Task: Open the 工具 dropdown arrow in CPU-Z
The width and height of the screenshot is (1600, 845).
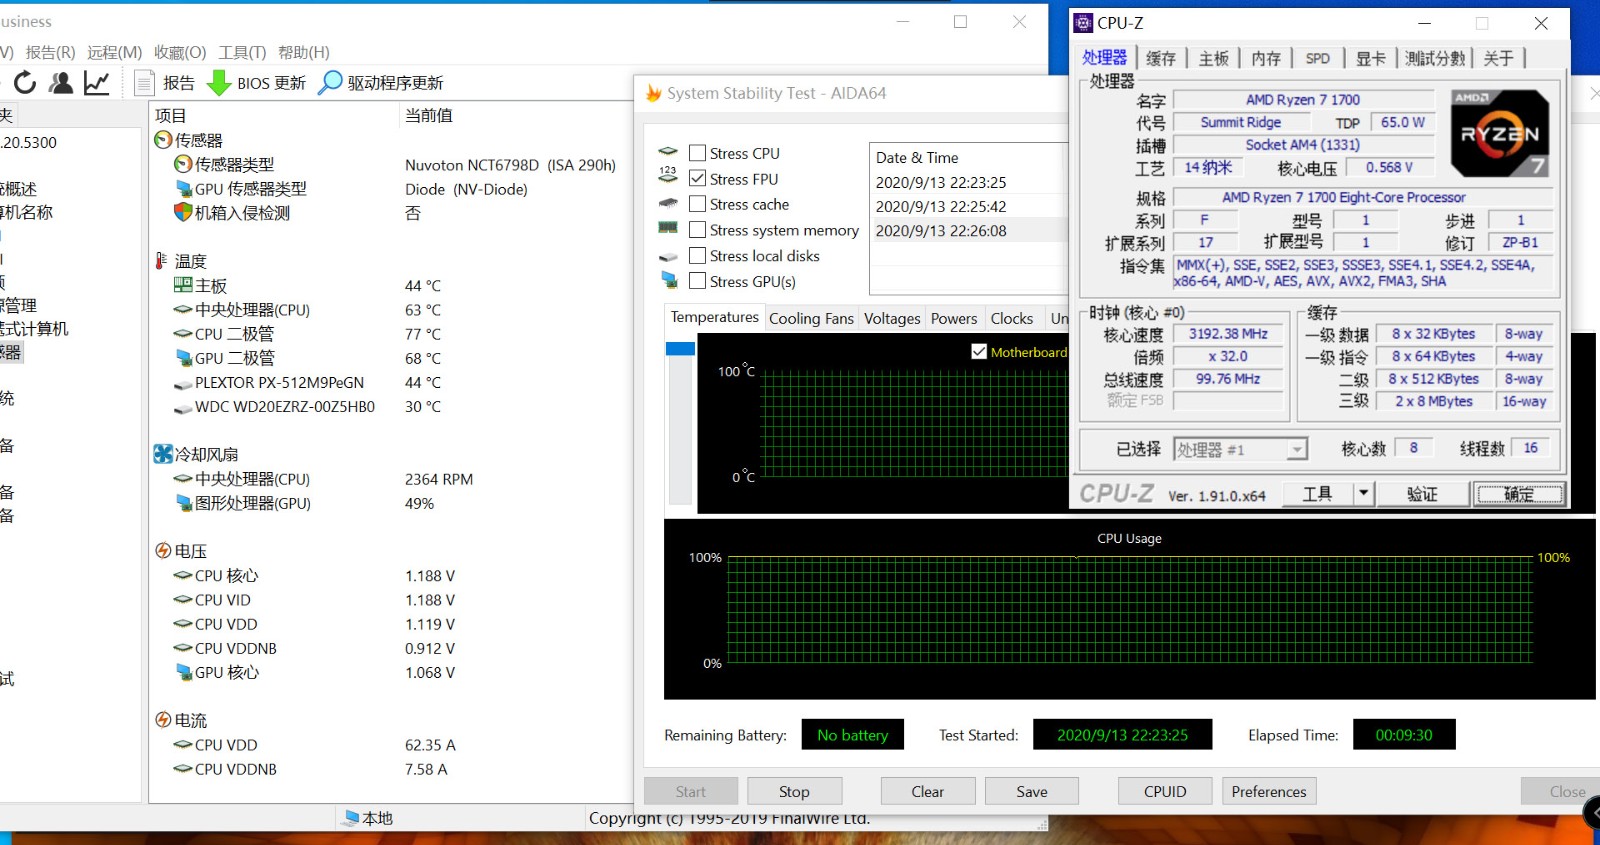Action: (1362, 493)
